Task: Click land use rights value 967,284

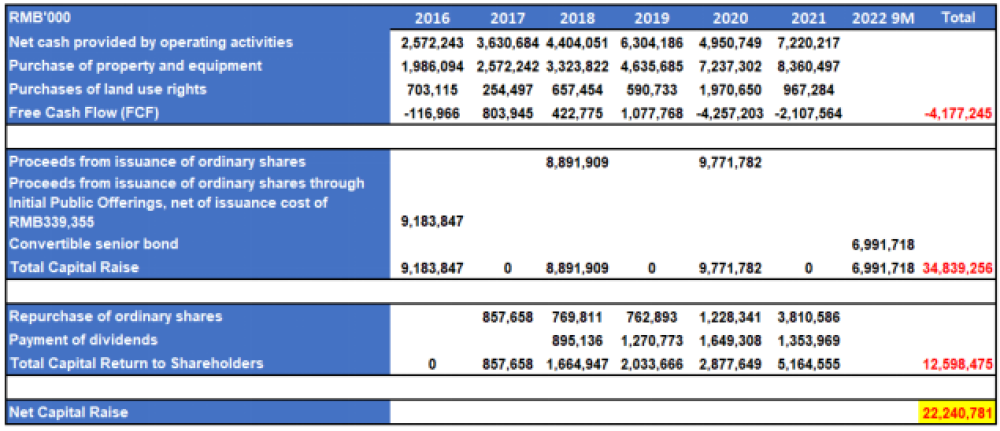Action: [x=808, y=89]
